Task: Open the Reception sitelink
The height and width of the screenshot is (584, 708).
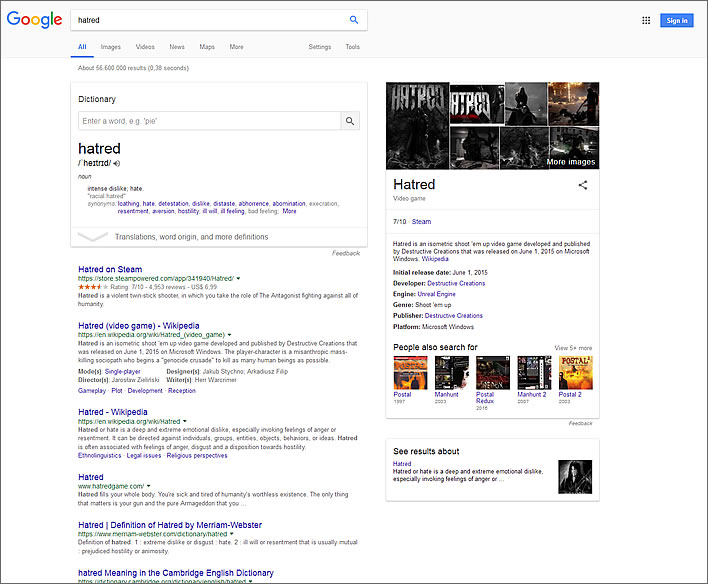Action: pos(182,391)
